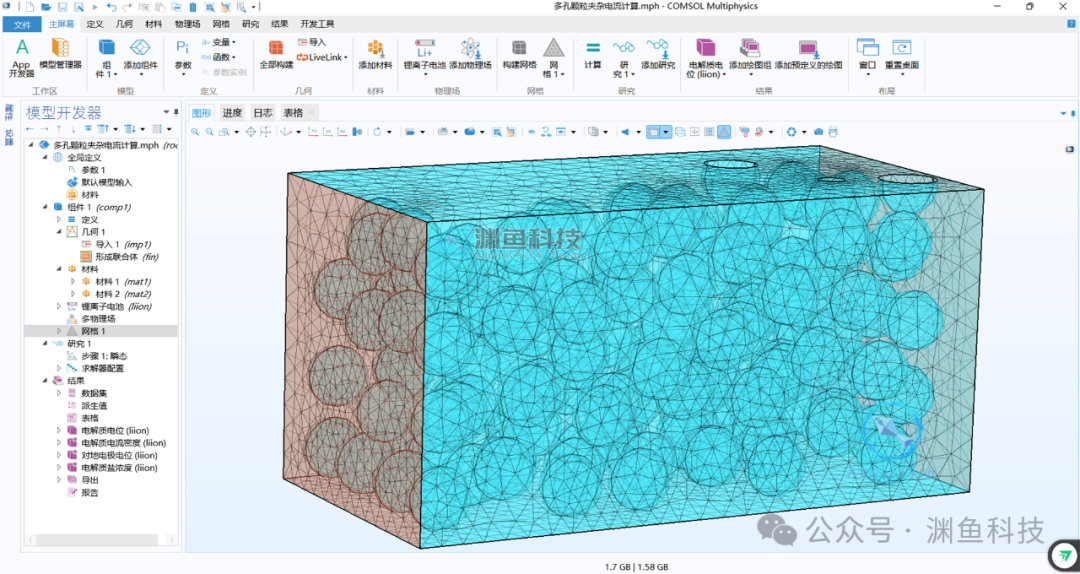Toggle the speaker-shaped scene light button
Viewport: 1080px width, 574px height.
(625, 132)
